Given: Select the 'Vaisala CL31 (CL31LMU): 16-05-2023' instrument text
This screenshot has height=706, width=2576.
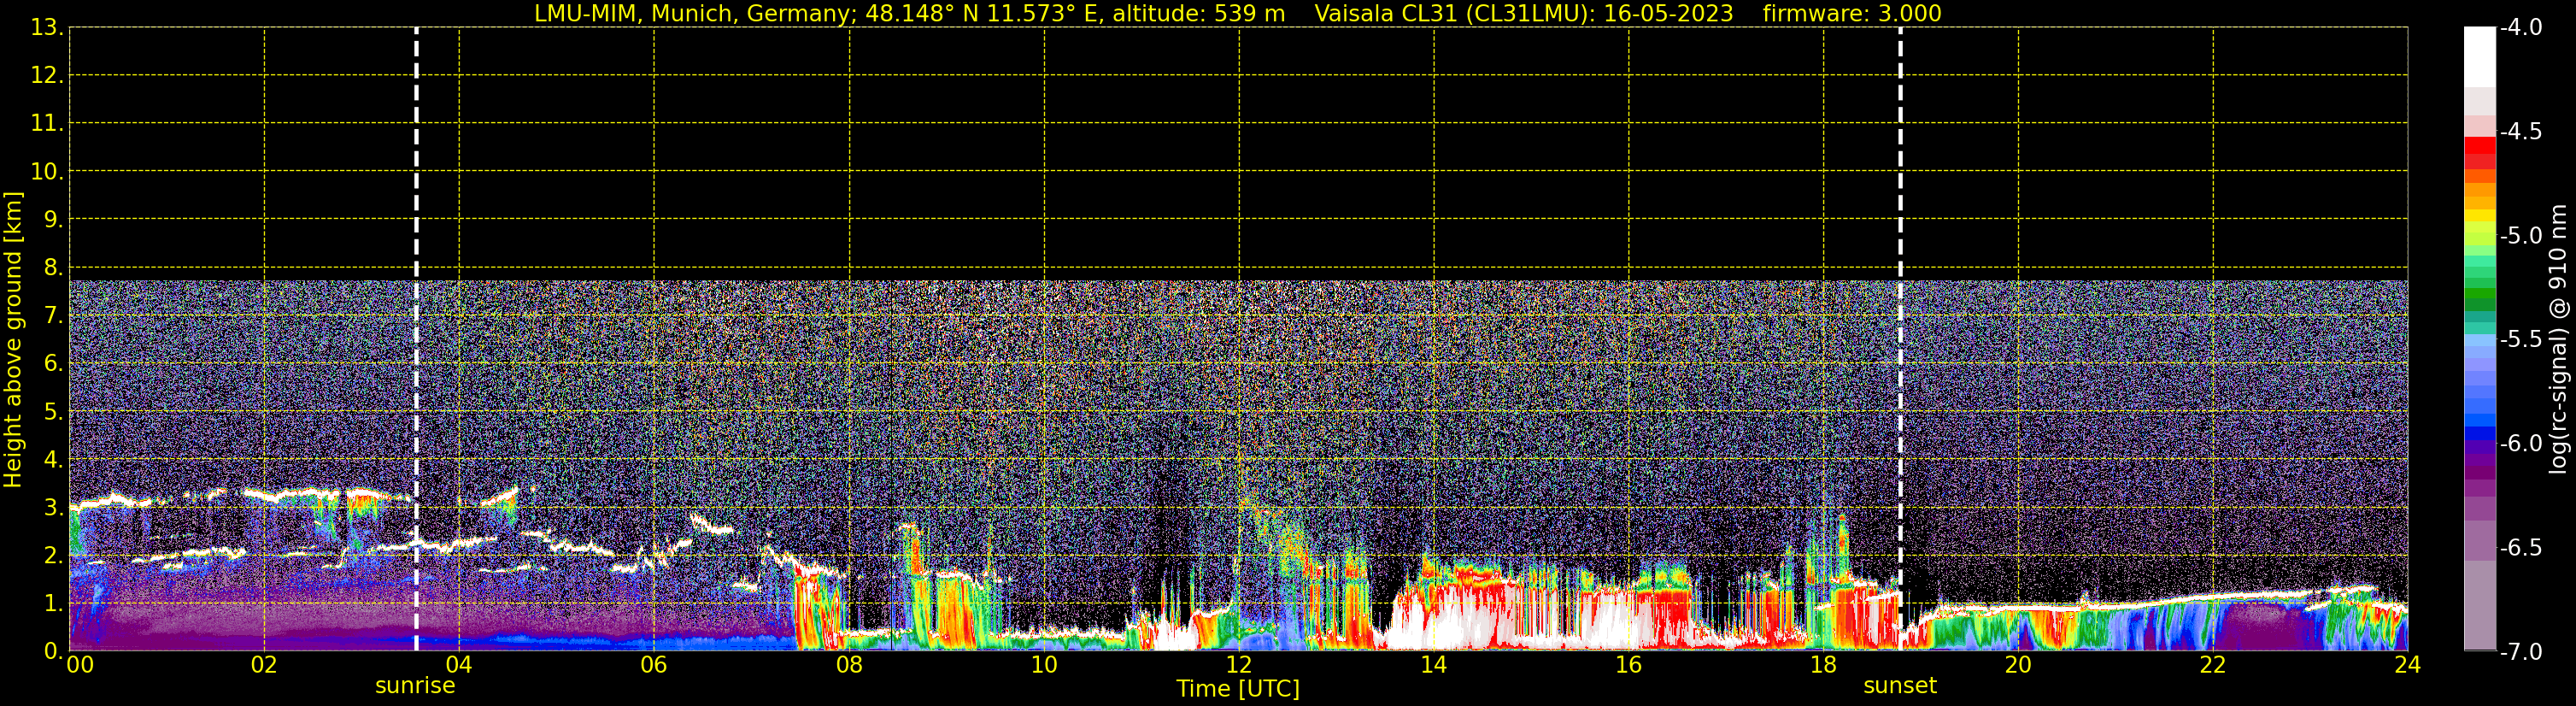Looking at the screenshot, I should click(x=1523, y=13).
